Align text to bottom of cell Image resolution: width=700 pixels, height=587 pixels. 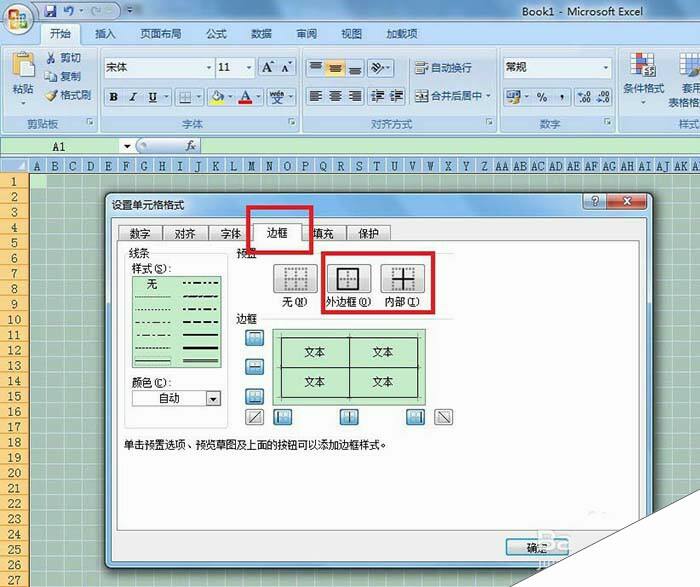[x=355, y=68]
